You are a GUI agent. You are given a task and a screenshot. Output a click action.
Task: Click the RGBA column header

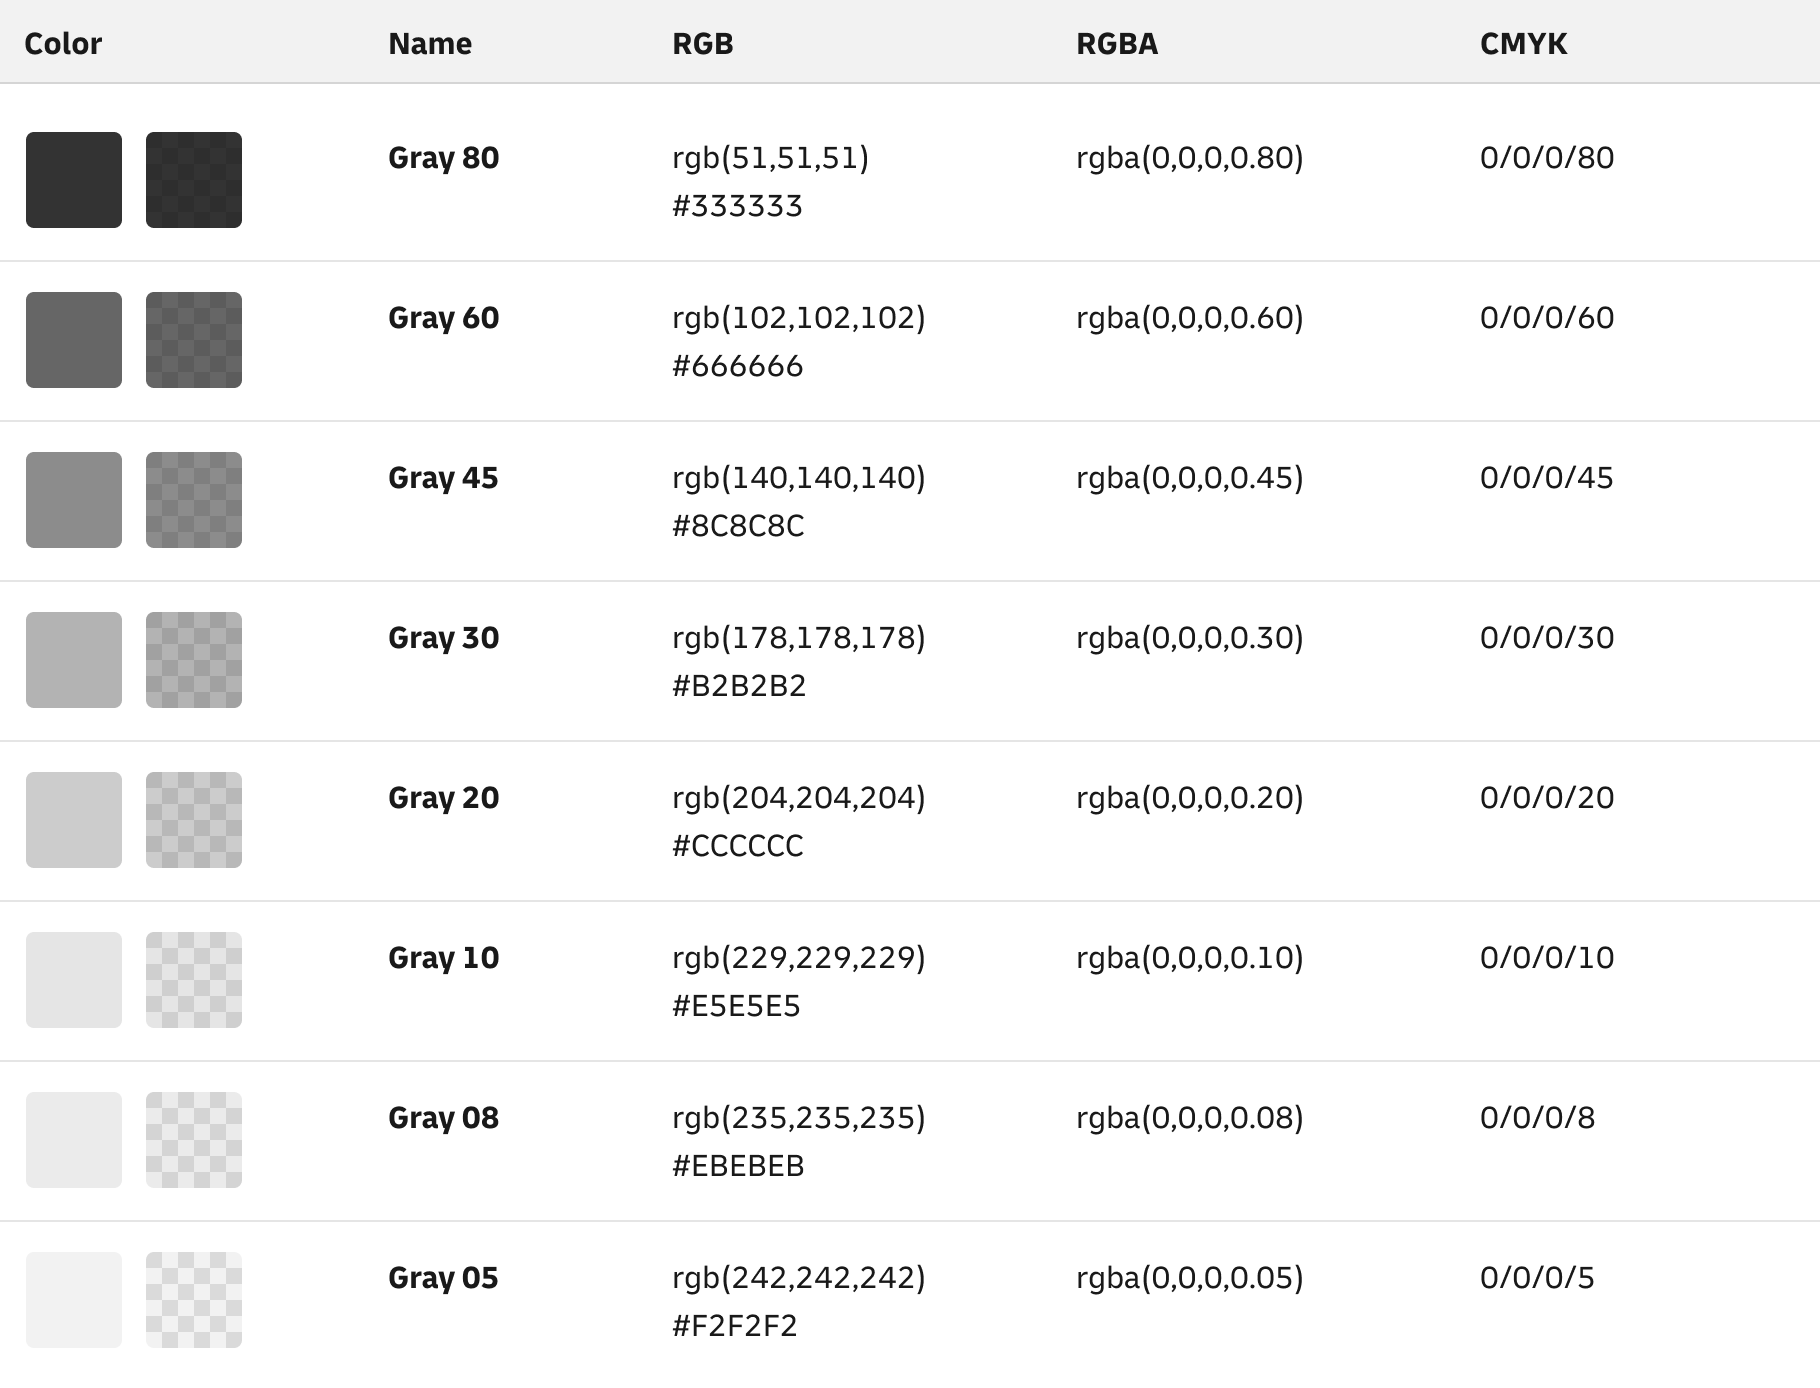pos(1117,44)
